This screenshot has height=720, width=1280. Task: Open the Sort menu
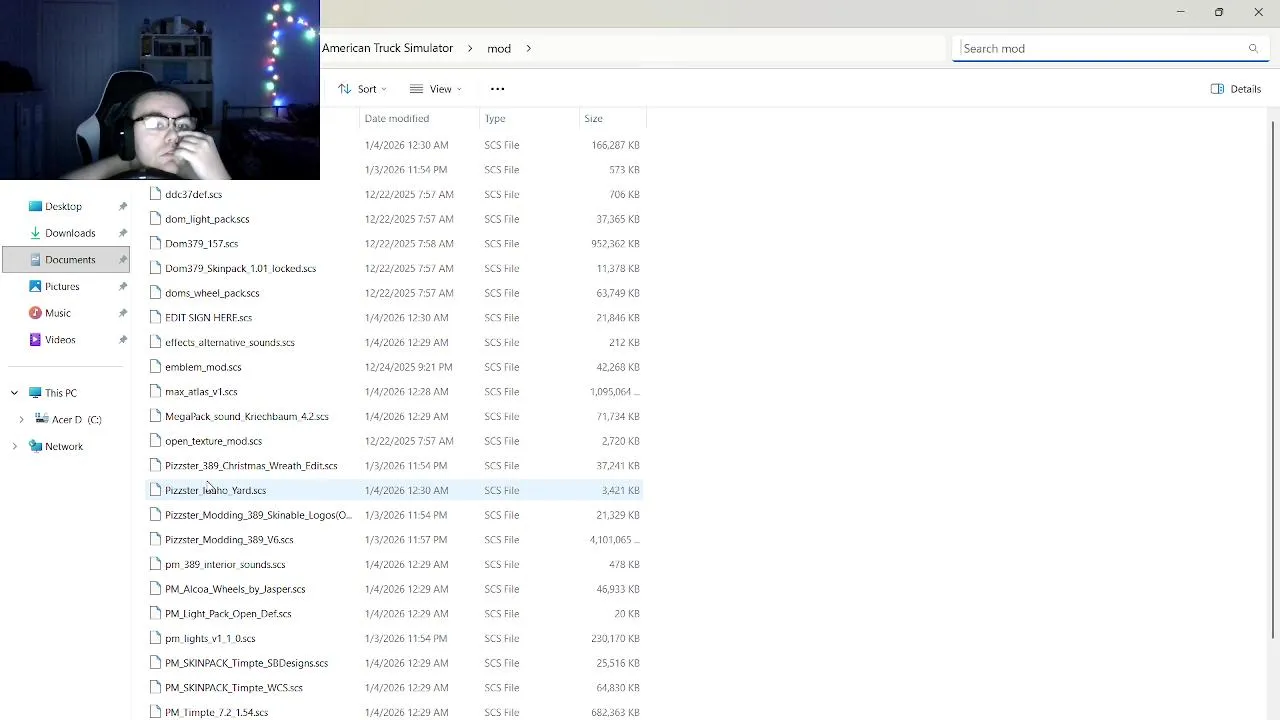(362, 89)
